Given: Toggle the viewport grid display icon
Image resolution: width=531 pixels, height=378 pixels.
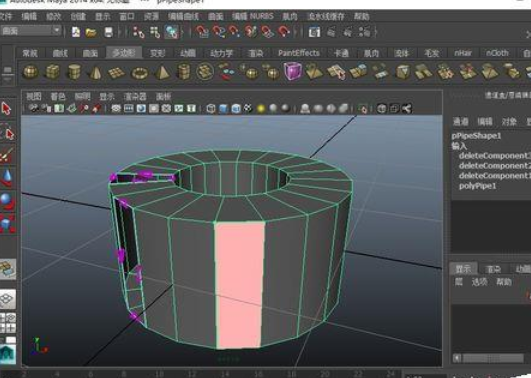Looking at the screenshot, I should pyautogui.click(x=116, y=108).
